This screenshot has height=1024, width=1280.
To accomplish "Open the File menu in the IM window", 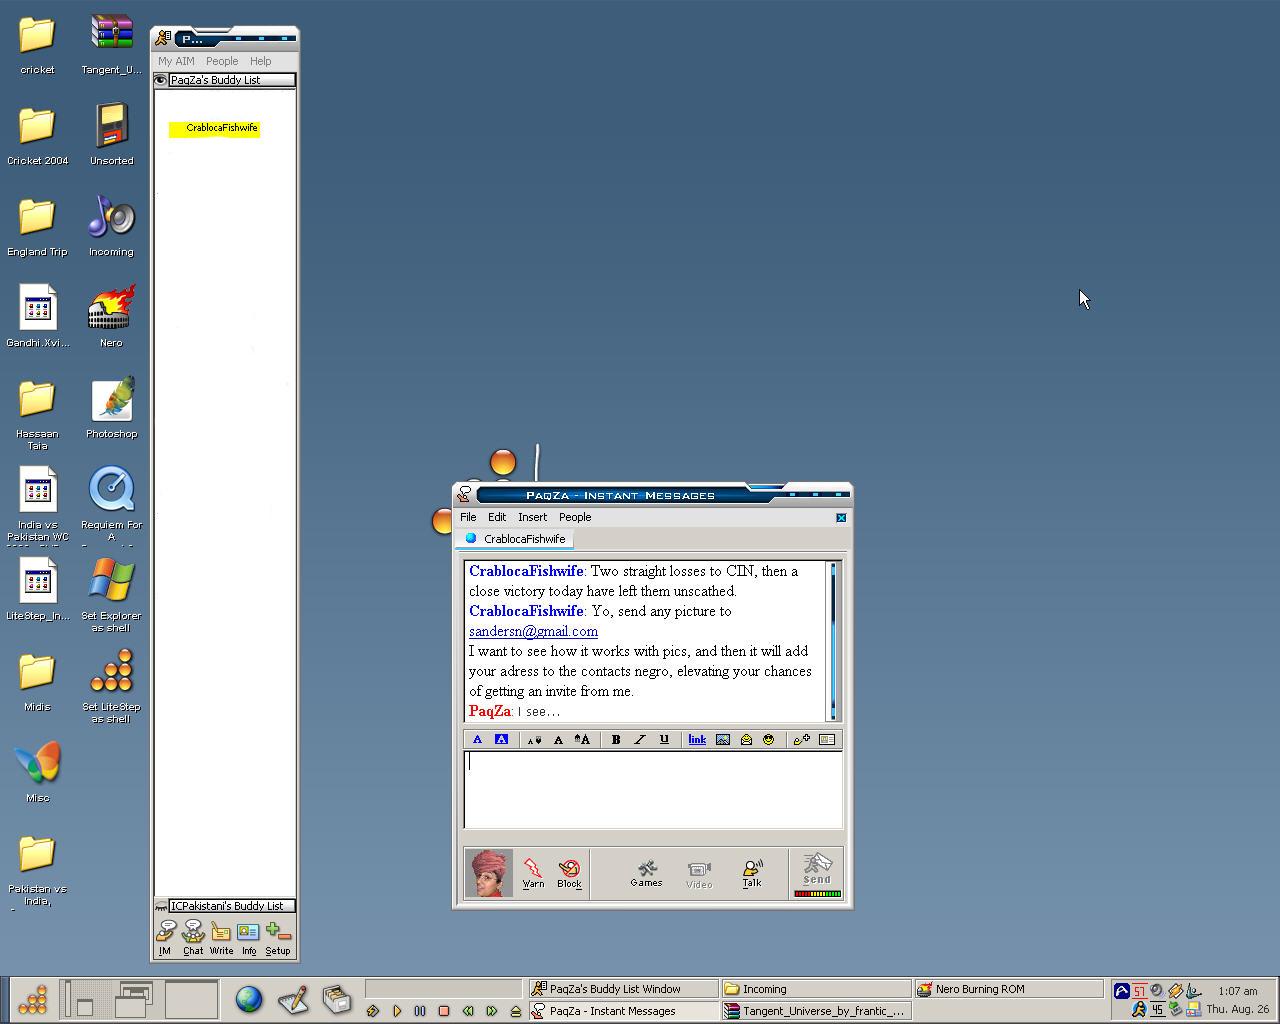I will 468,517.
